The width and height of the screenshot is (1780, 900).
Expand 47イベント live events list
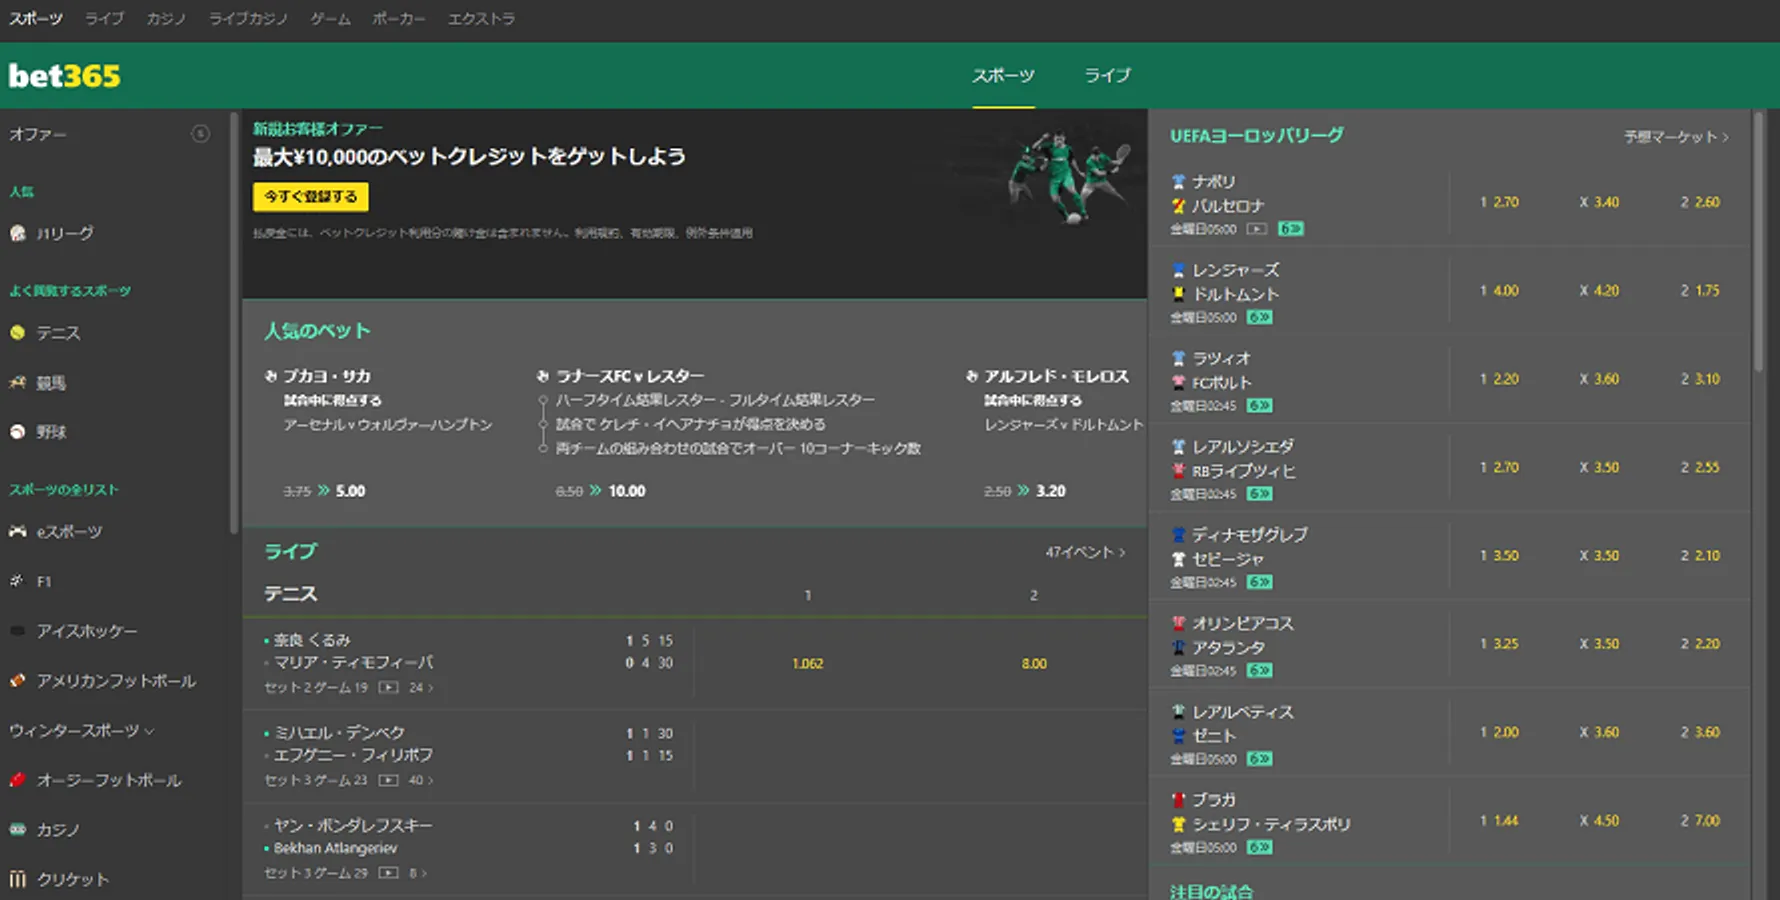tap(1086, 552)
